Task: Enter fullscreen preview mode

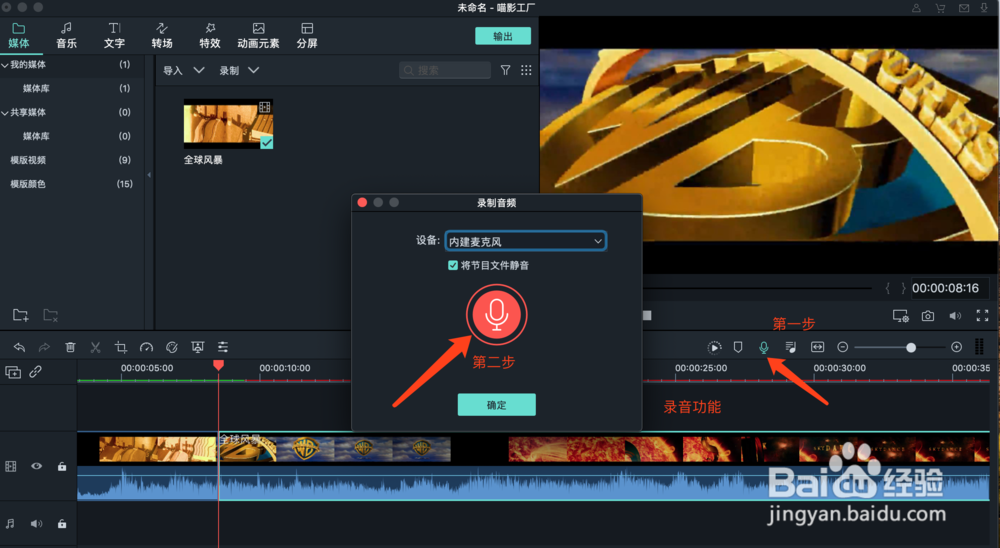Action: click(982, 315)
